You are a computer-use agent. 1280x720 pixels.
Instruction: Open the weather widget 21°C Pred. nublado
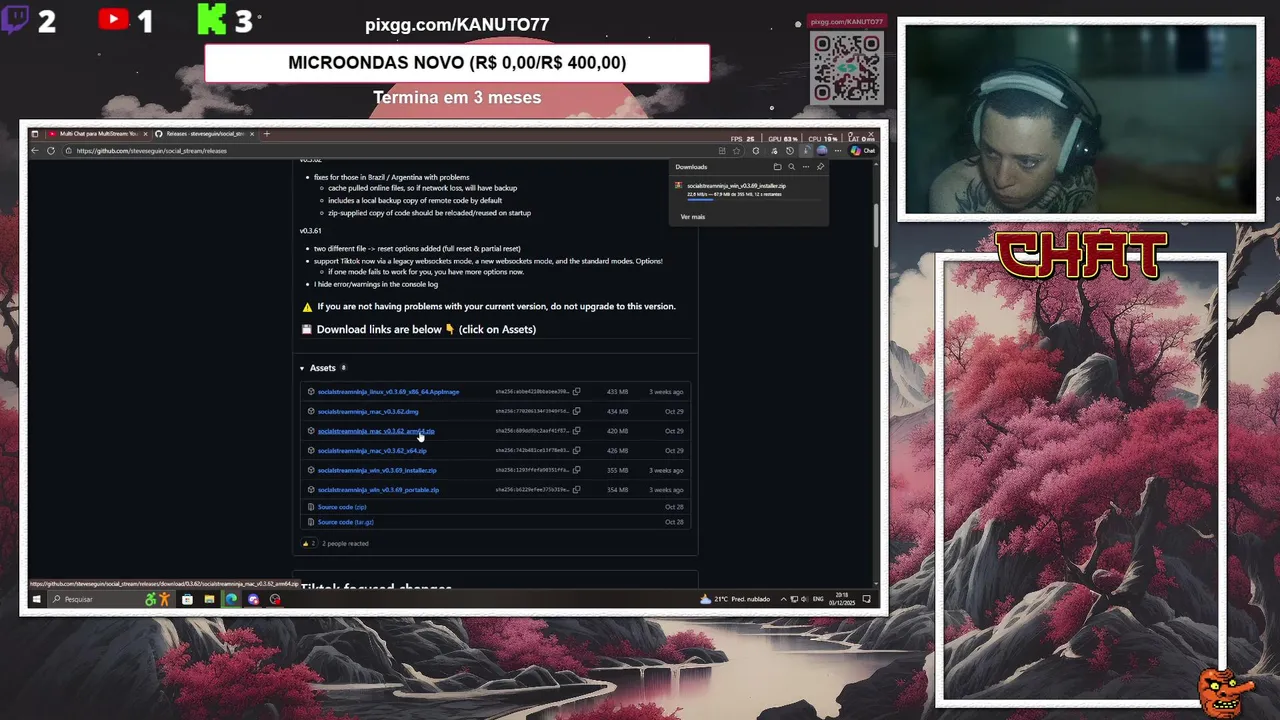tap(735, 599)
